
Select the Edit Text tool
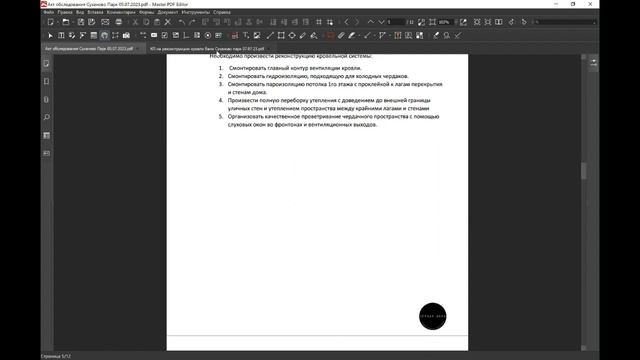point(61,36)
